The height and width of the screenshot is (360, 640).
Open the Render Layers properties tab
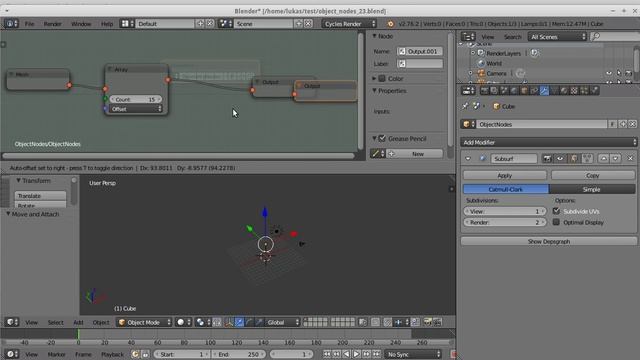(x=494, y=91)
